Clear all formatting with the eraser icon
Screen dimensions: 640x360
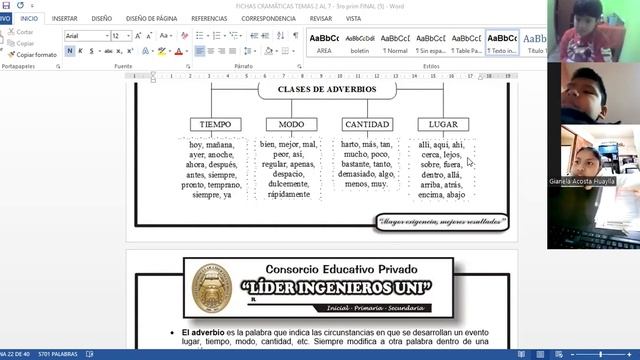184,36
